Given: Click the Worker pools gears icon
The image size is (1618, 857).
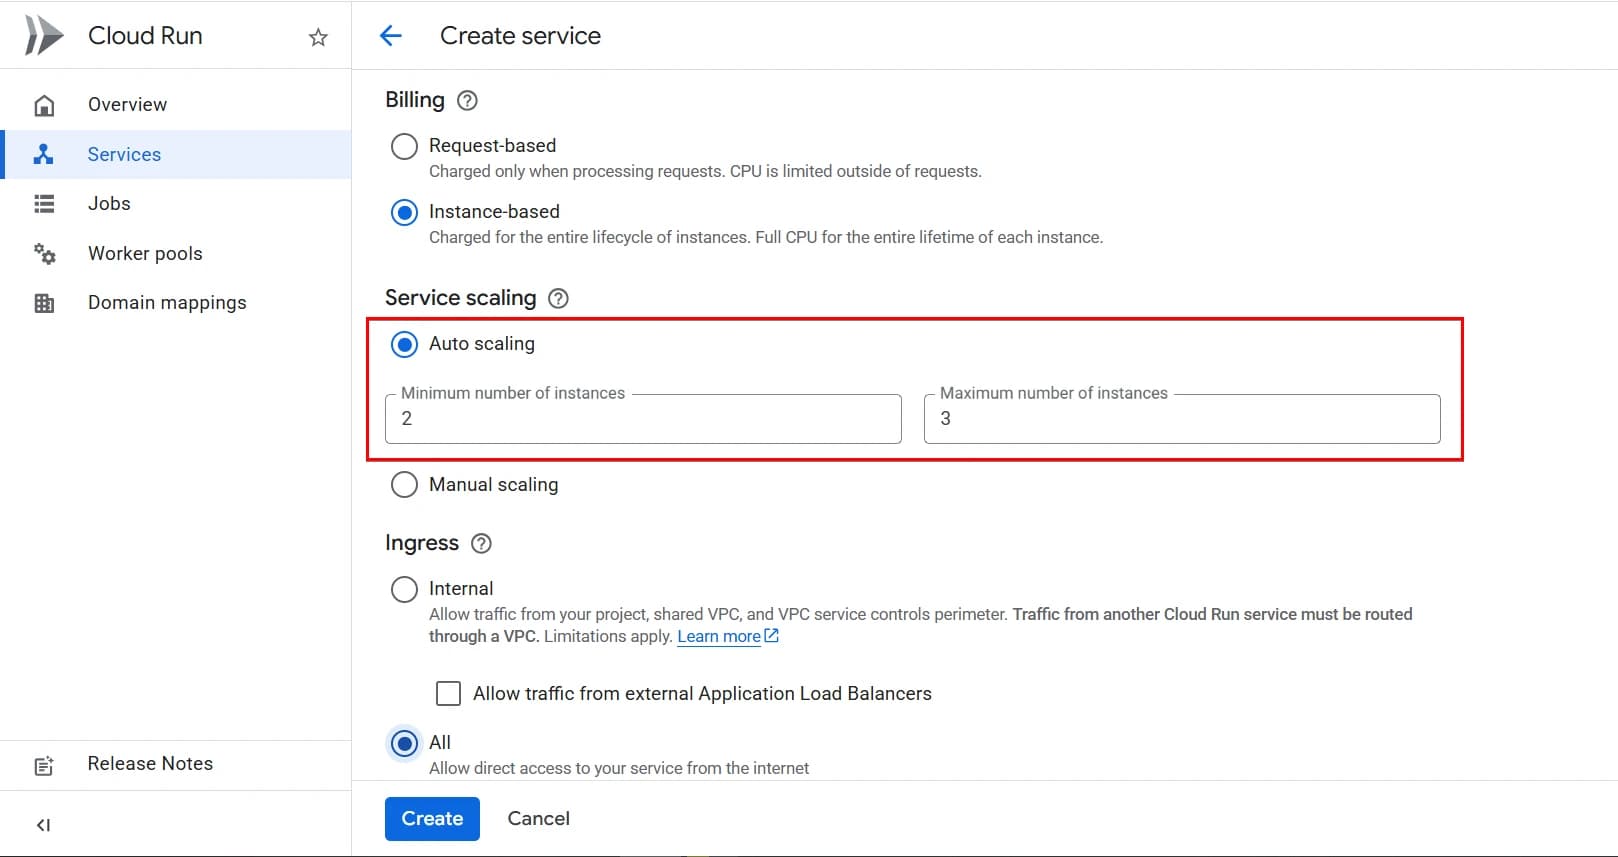Looking at the screenshot, I should point(44,253).
